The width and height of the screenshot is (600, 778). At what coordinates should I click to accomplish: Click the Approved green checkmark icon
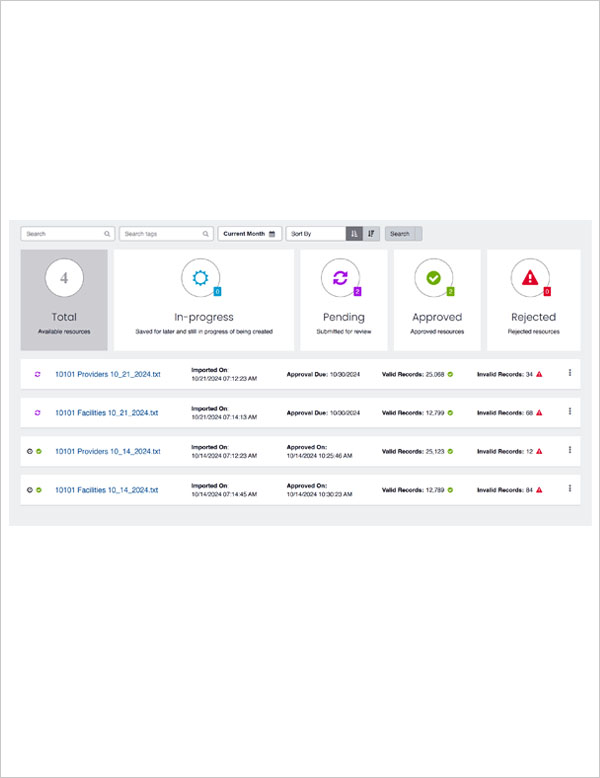coord(434,277)
